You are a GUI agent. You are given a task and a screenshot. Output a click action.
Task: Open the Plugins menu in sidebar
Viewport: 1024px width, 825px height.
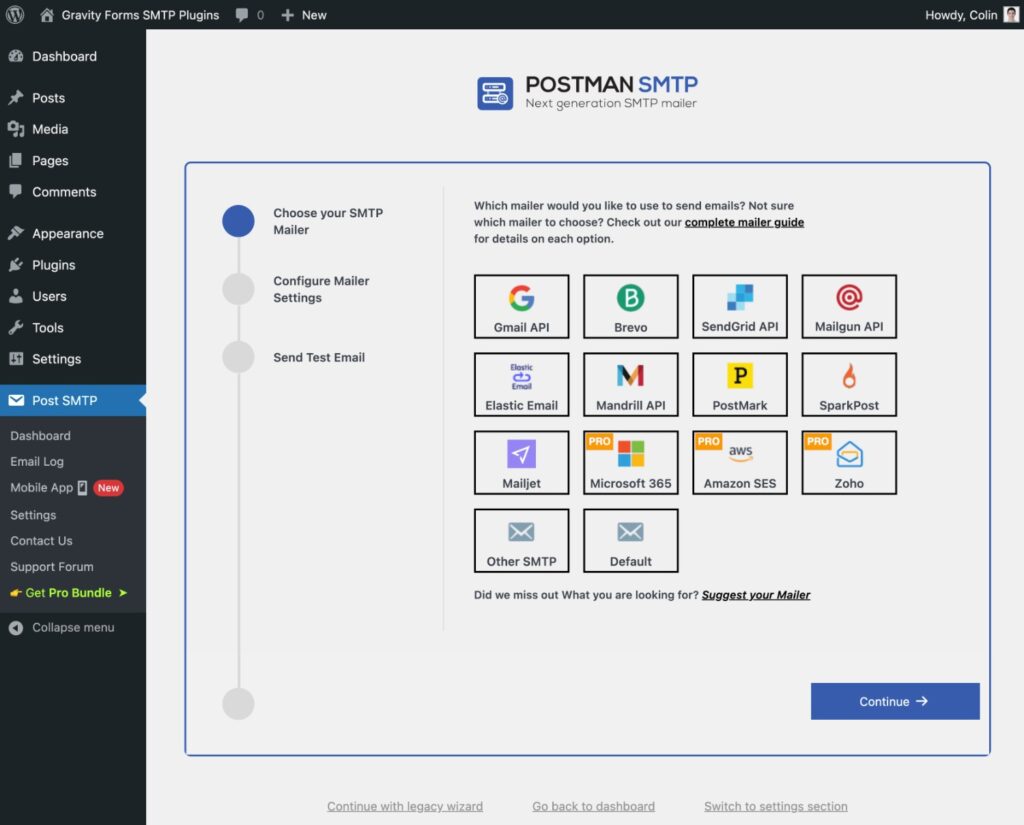click(53, 265)
